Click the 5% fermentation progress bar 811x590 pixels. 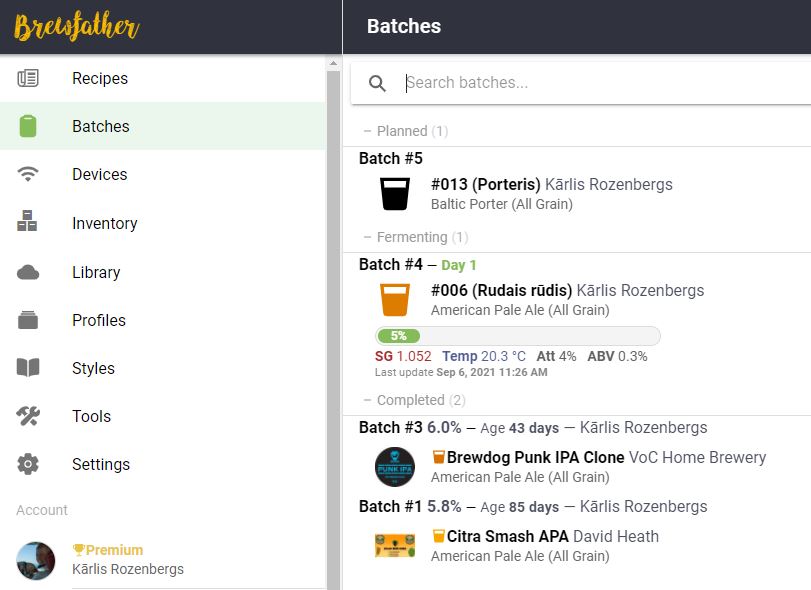[518, 336]
